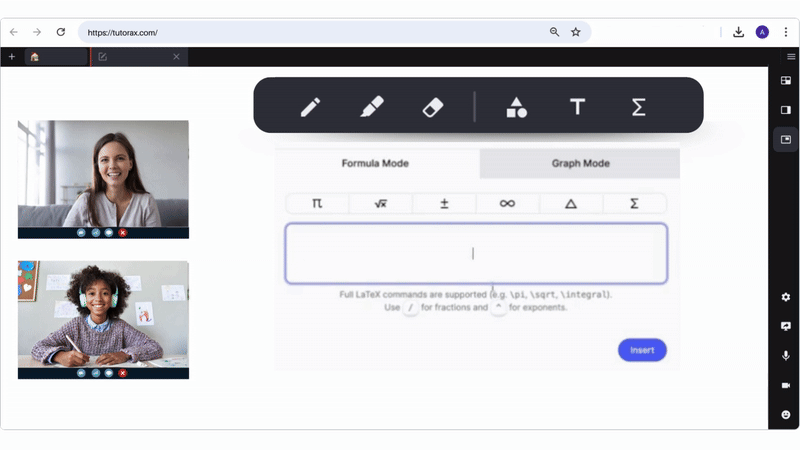Toggle the camera in right sidebar
This screenshot has width=800, height=450.
coord(786,385)
